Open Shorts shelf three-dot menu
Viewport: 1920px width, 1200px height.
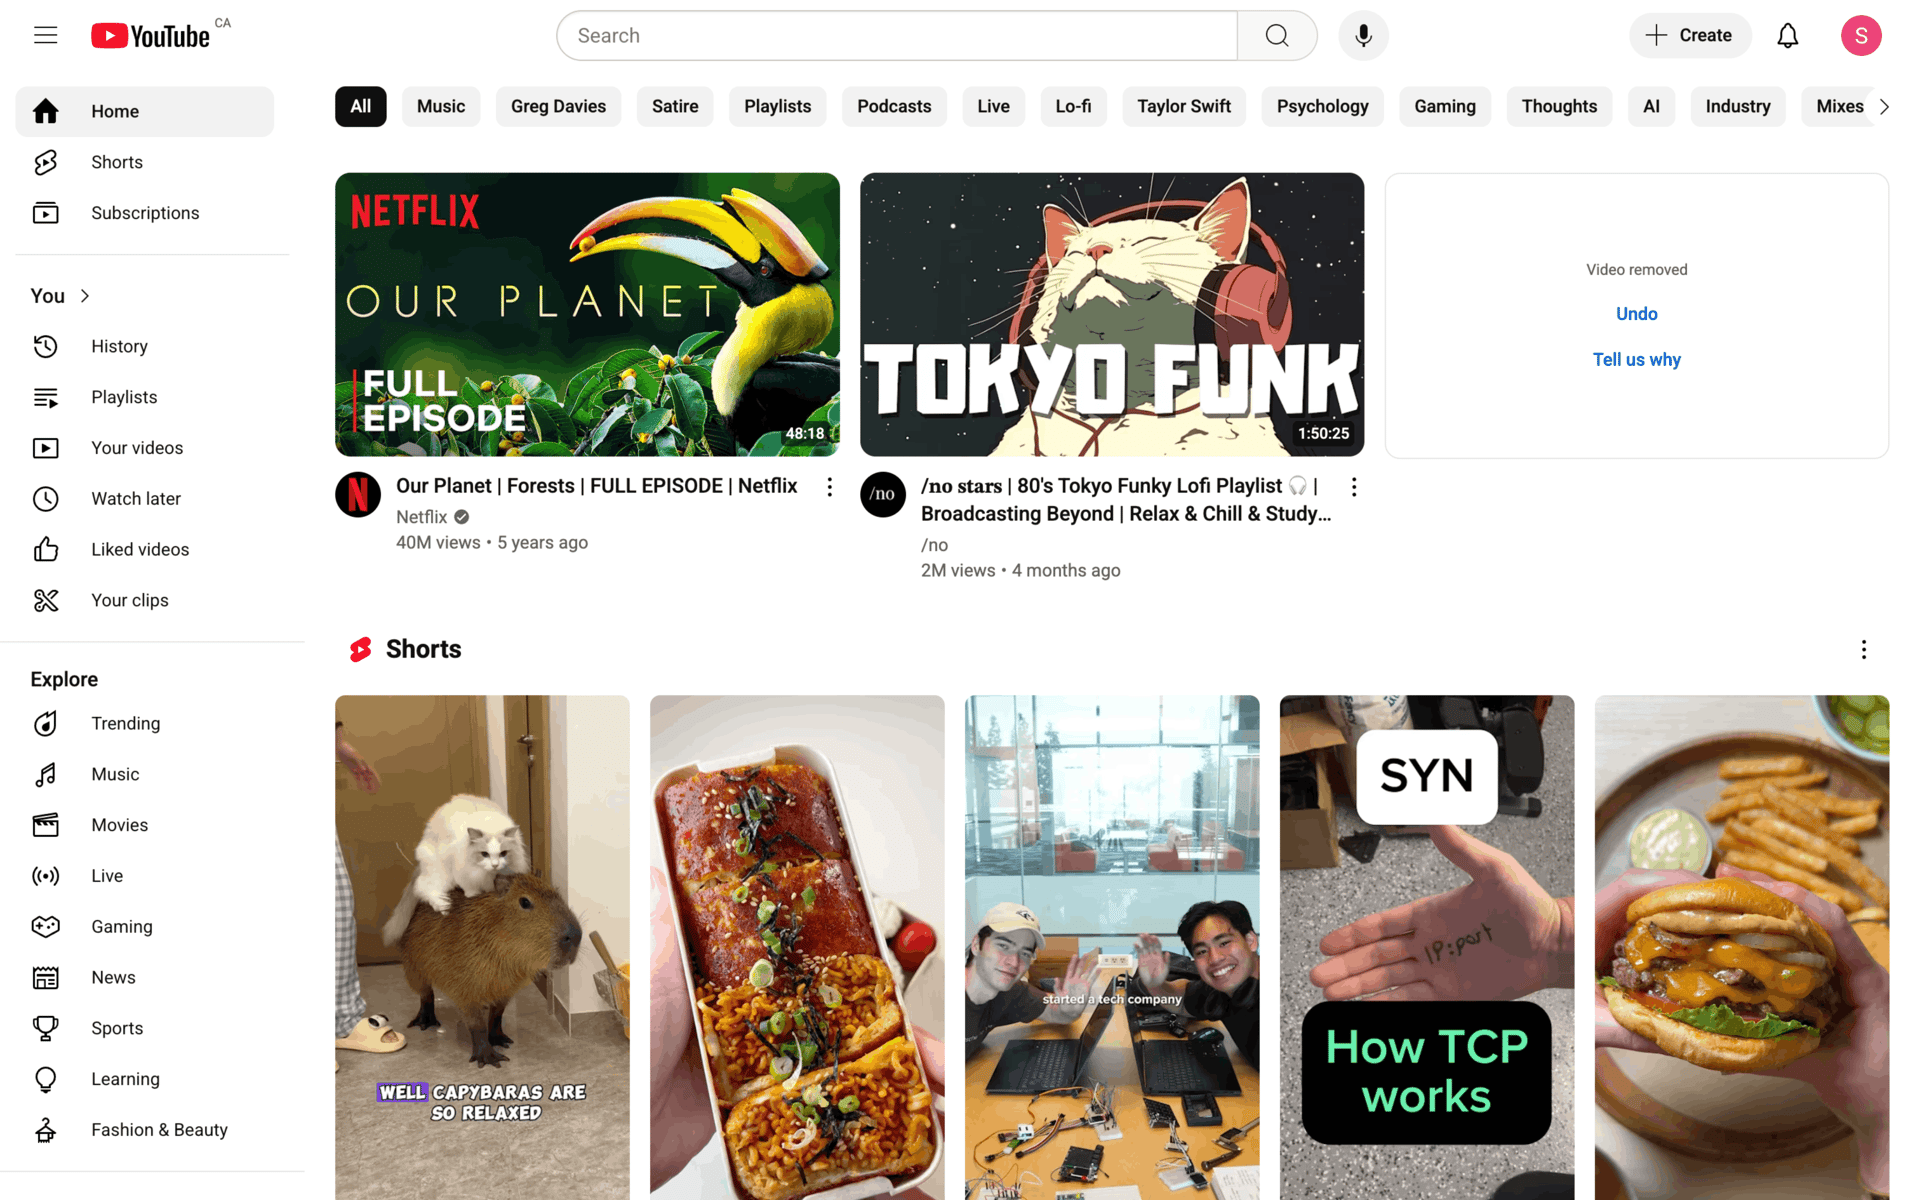click(1864, 650)
